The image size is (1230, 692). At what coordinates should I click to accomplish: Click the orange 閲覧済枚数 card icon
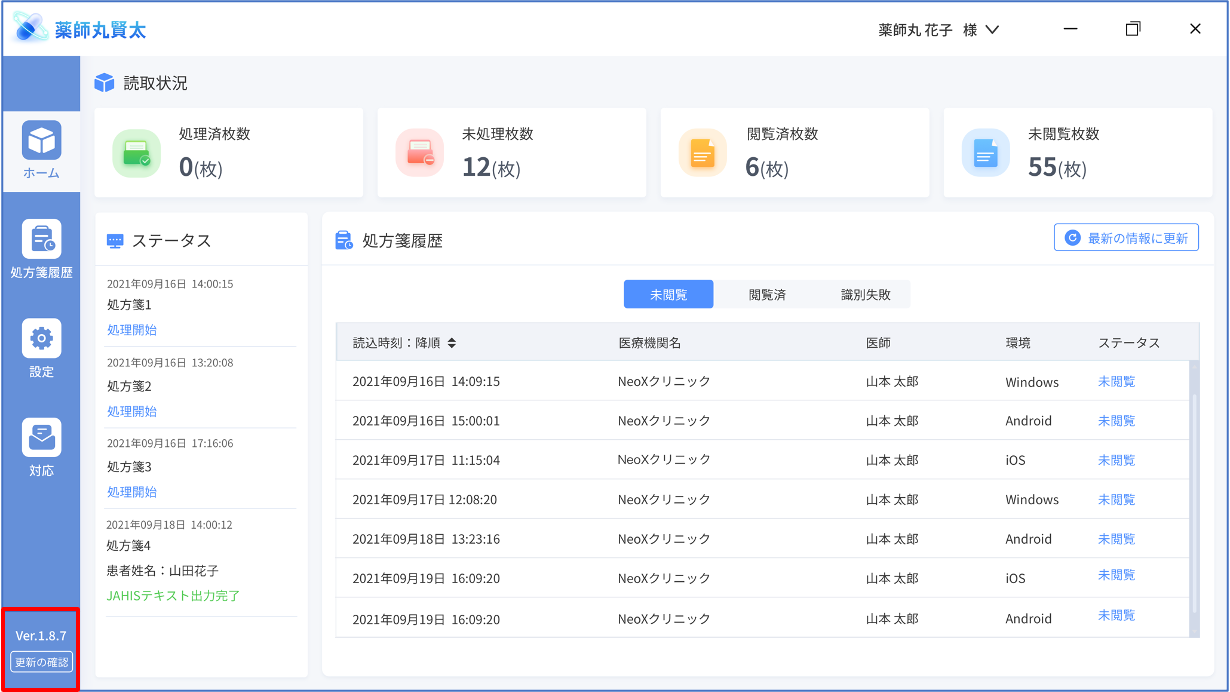[x=702, y=153]
